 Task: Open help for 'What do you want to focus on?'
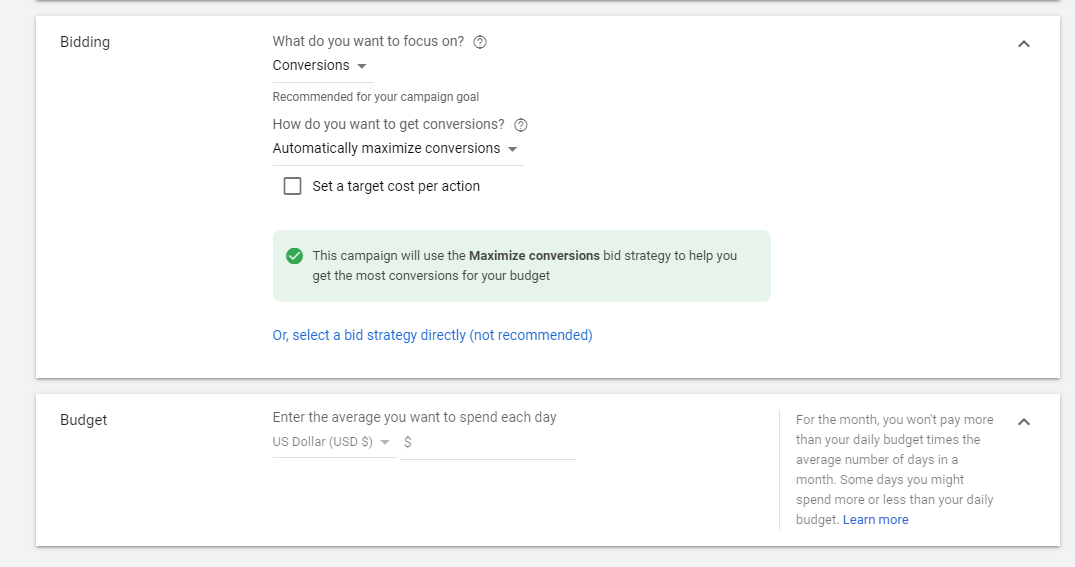pyautogui.click(x=480, y=42)
